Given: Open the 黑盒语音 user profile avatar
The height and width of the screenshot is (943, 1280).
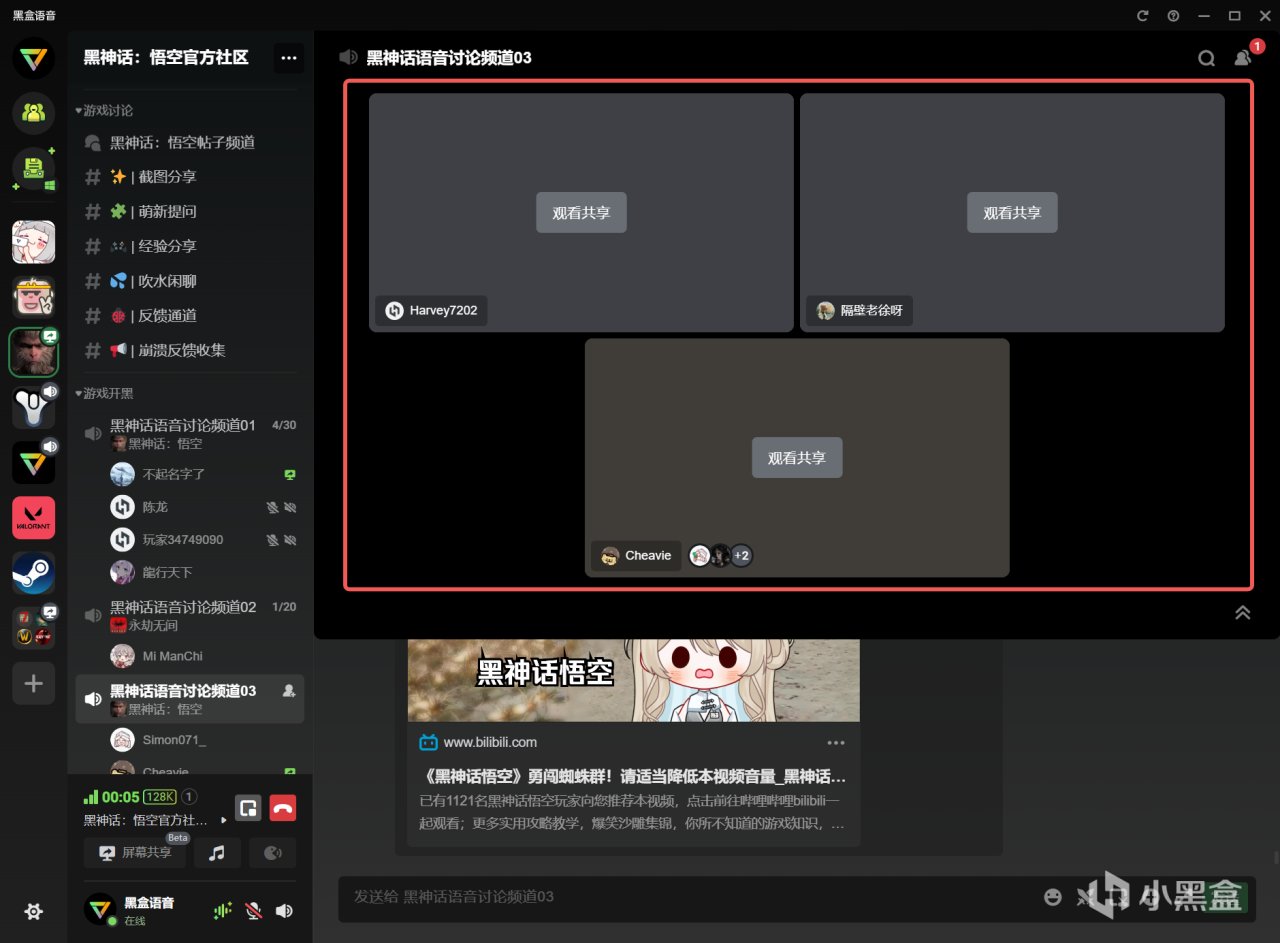Looking at the screenshot, I should pos(100,909).
